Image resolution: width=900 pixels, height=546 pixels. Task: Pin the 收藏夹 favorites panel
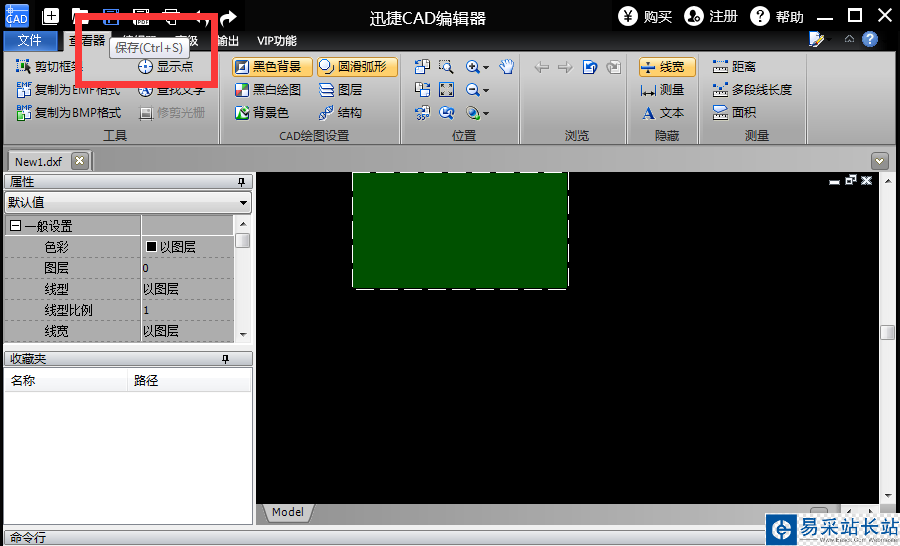point(225,359)
